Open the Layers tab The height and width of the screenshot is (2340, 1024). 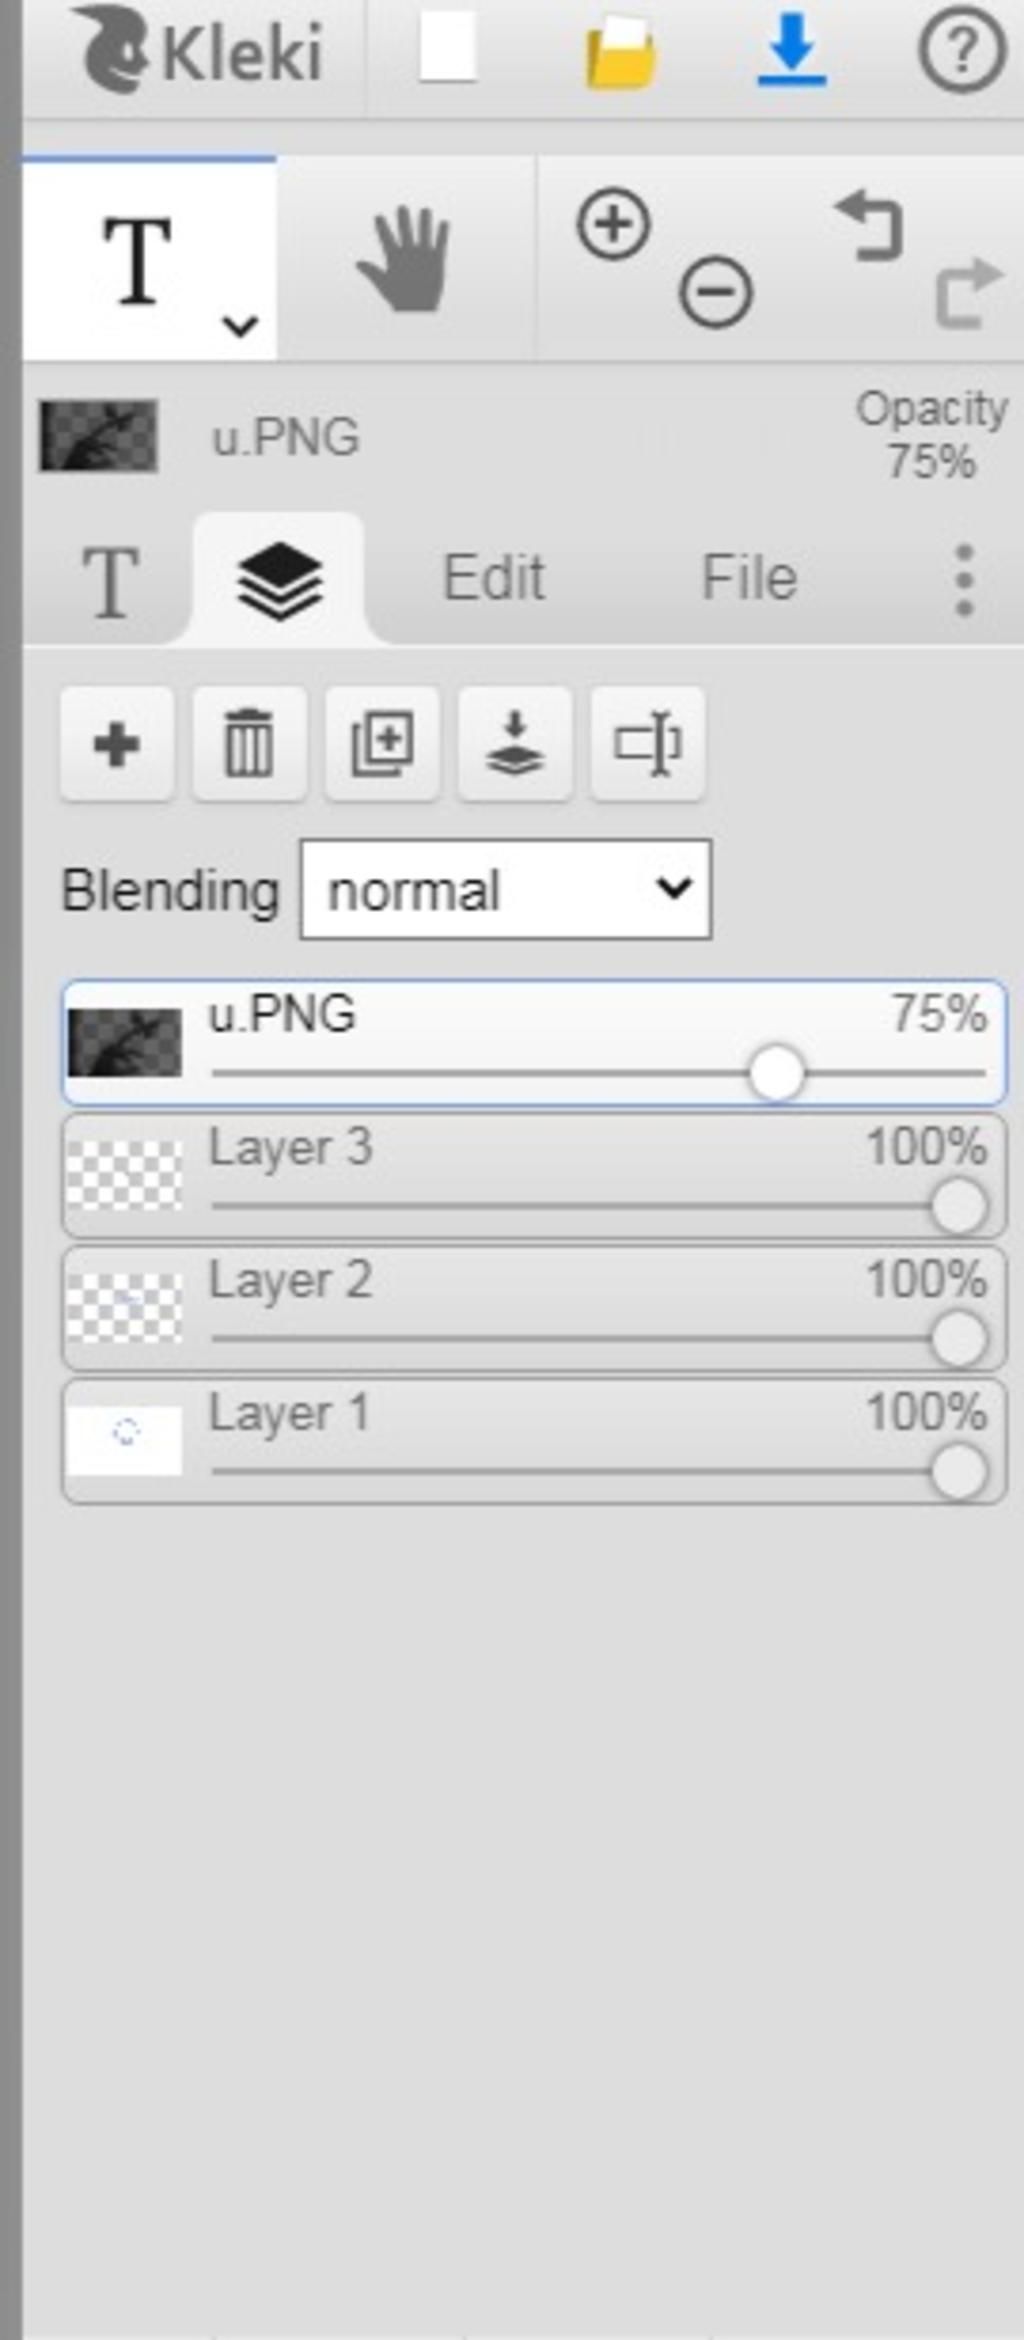click(279, 580)
